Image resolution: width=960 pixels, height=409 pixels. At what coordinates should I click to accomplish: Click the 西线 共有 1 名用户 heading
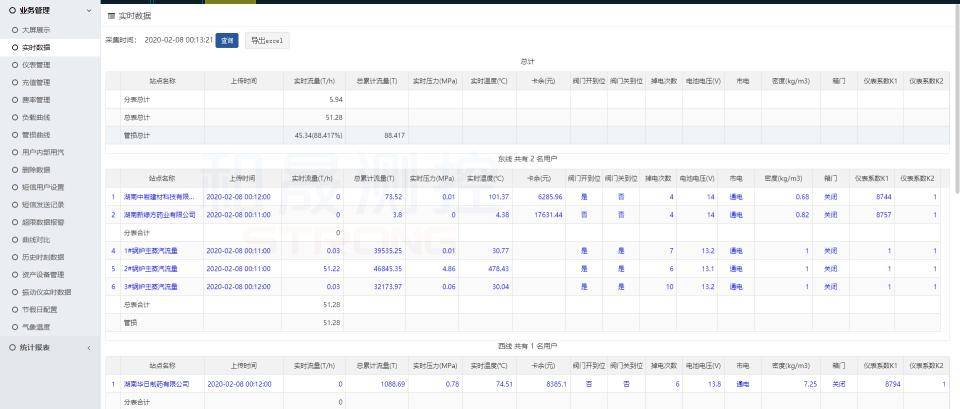point(528,346)
